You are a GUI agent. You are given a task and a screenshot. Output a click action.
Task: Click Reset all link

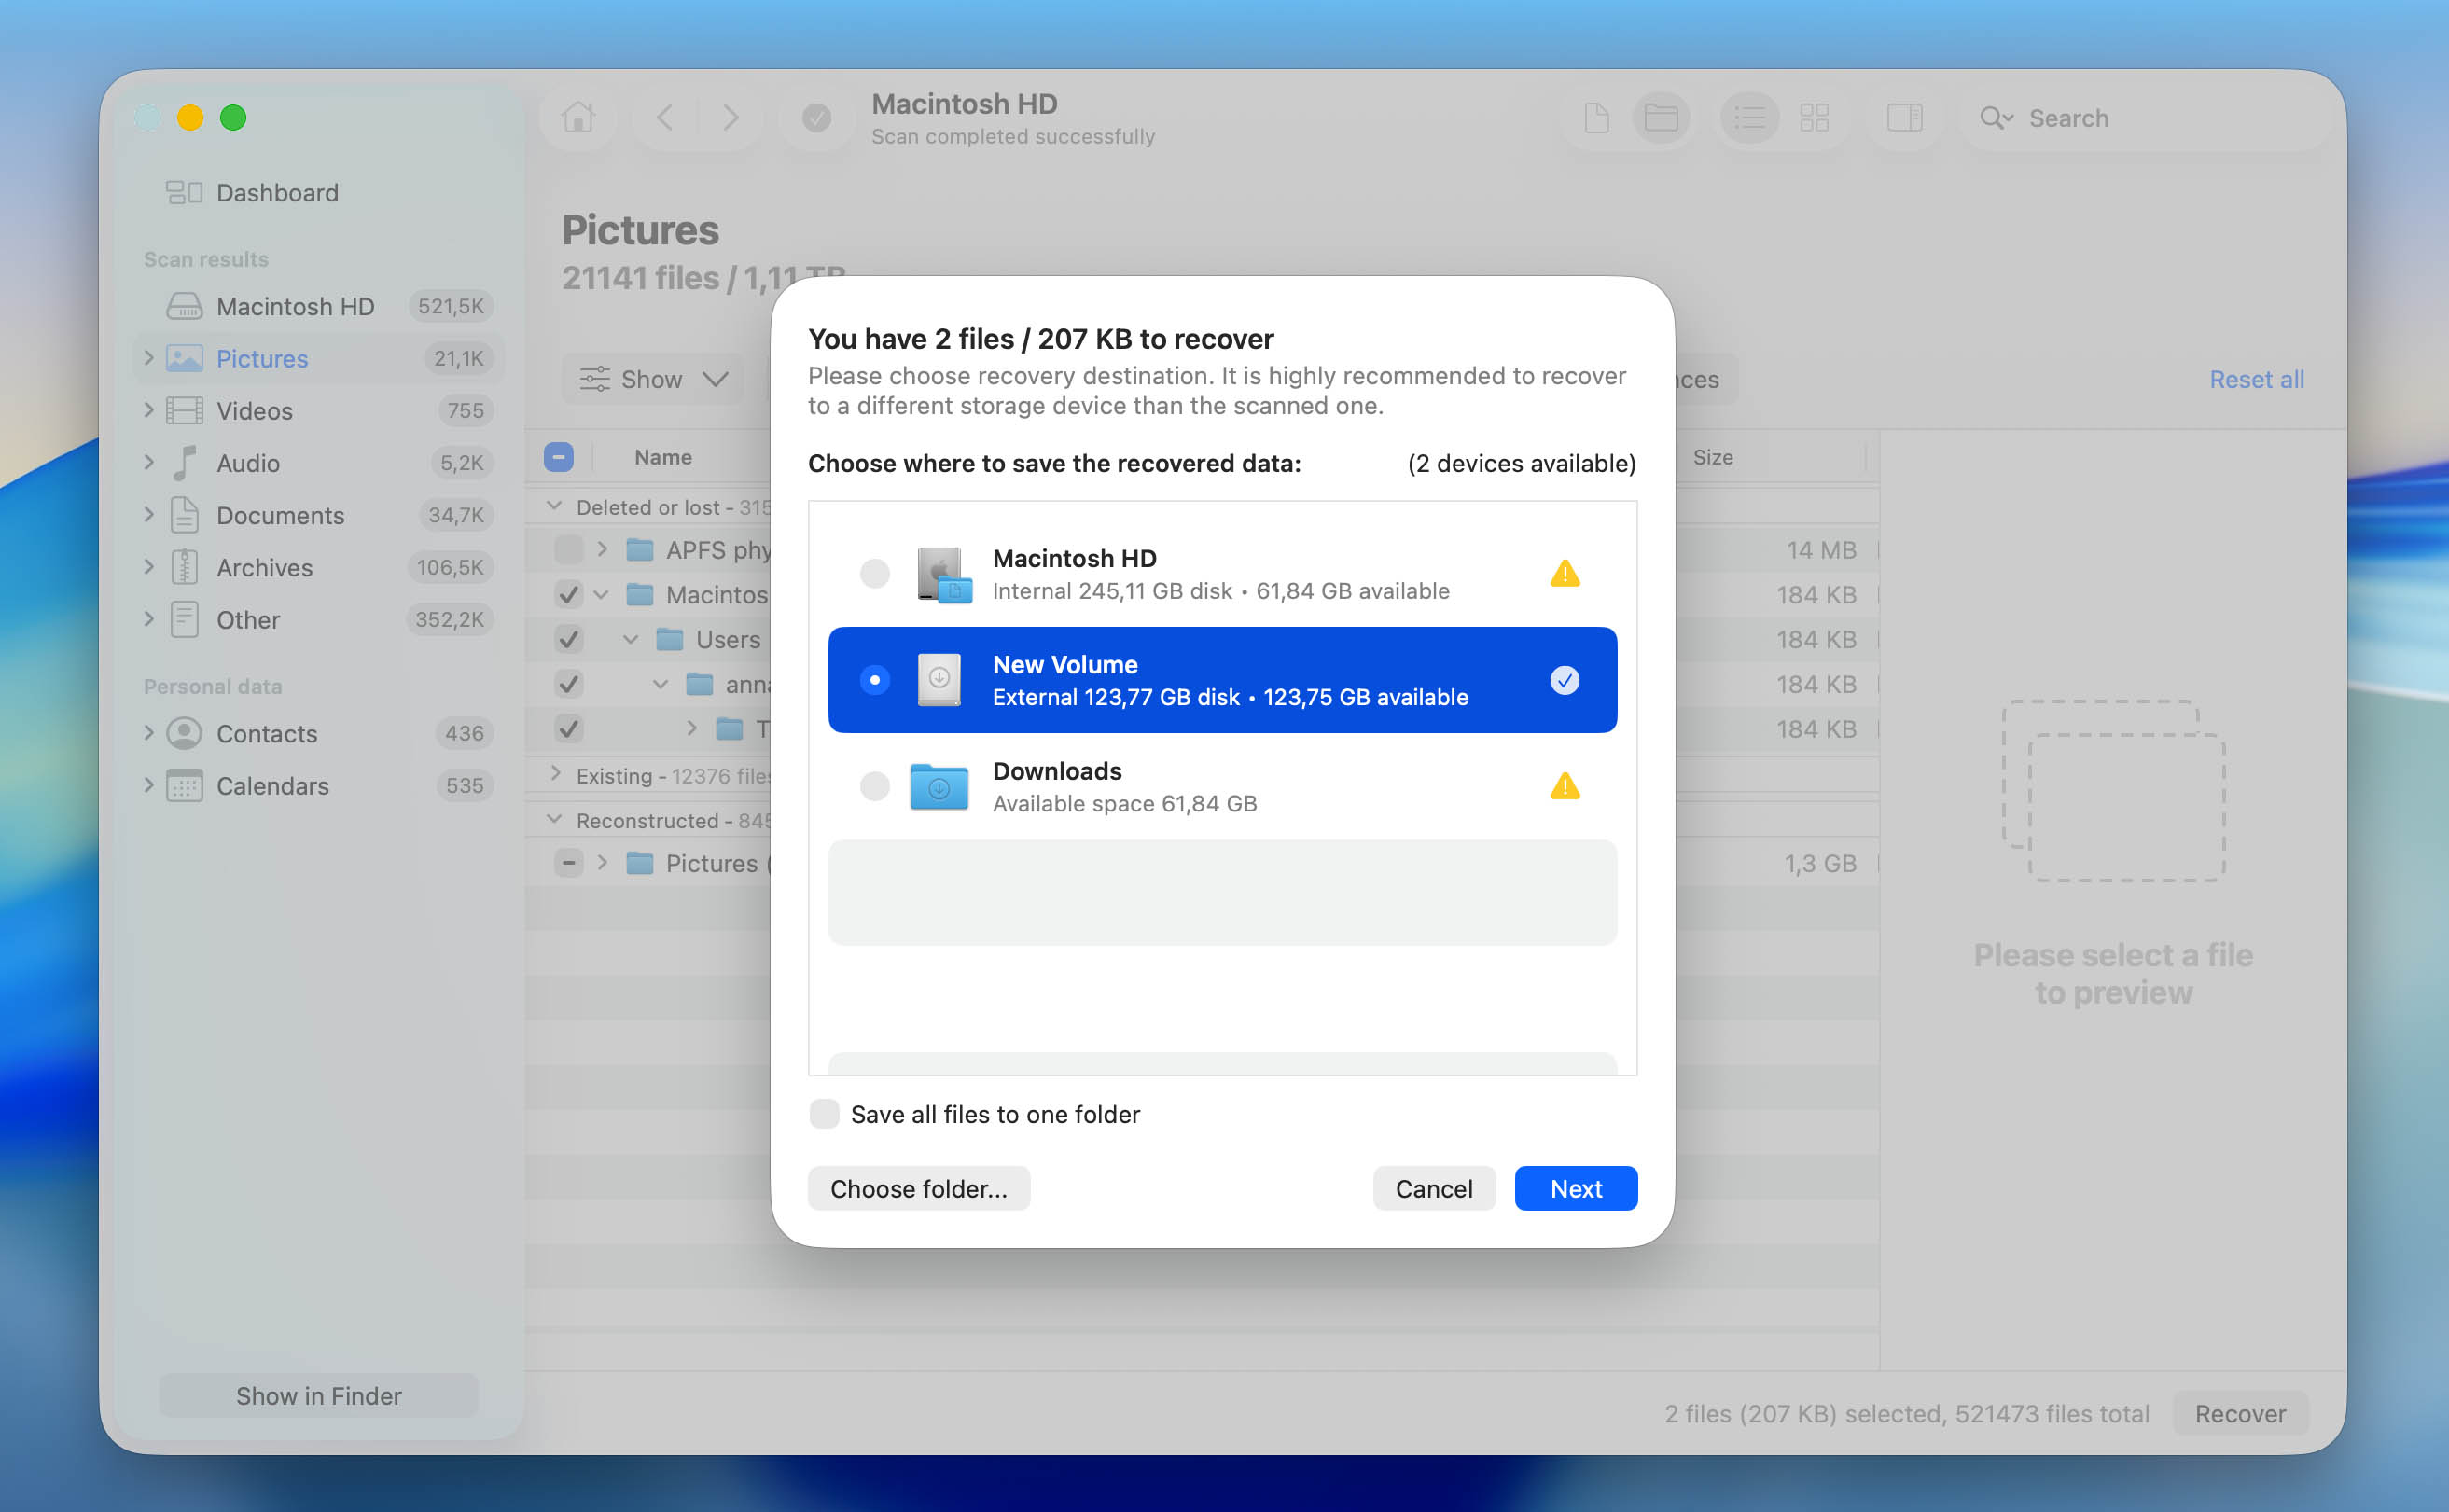coord(2257,379)
